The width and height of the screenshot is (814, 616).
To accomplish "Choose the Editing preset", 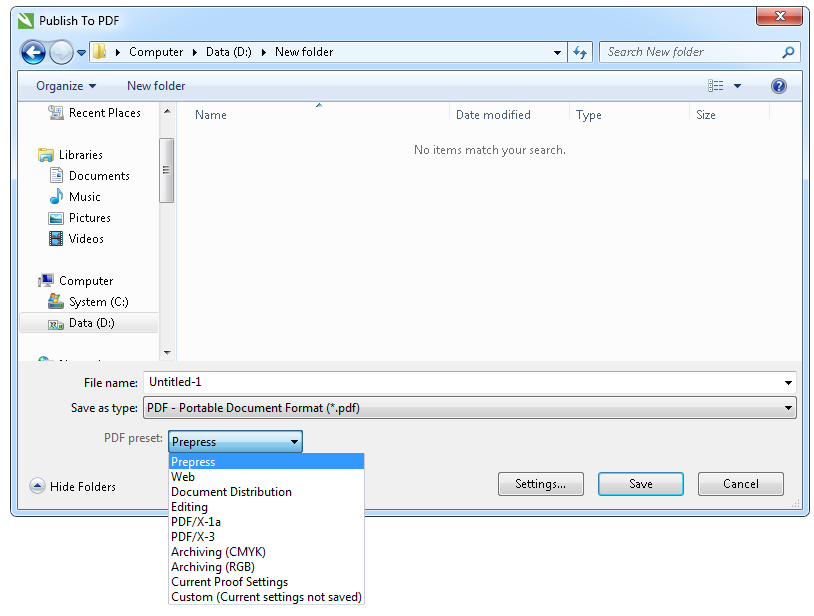I will 266,507.
